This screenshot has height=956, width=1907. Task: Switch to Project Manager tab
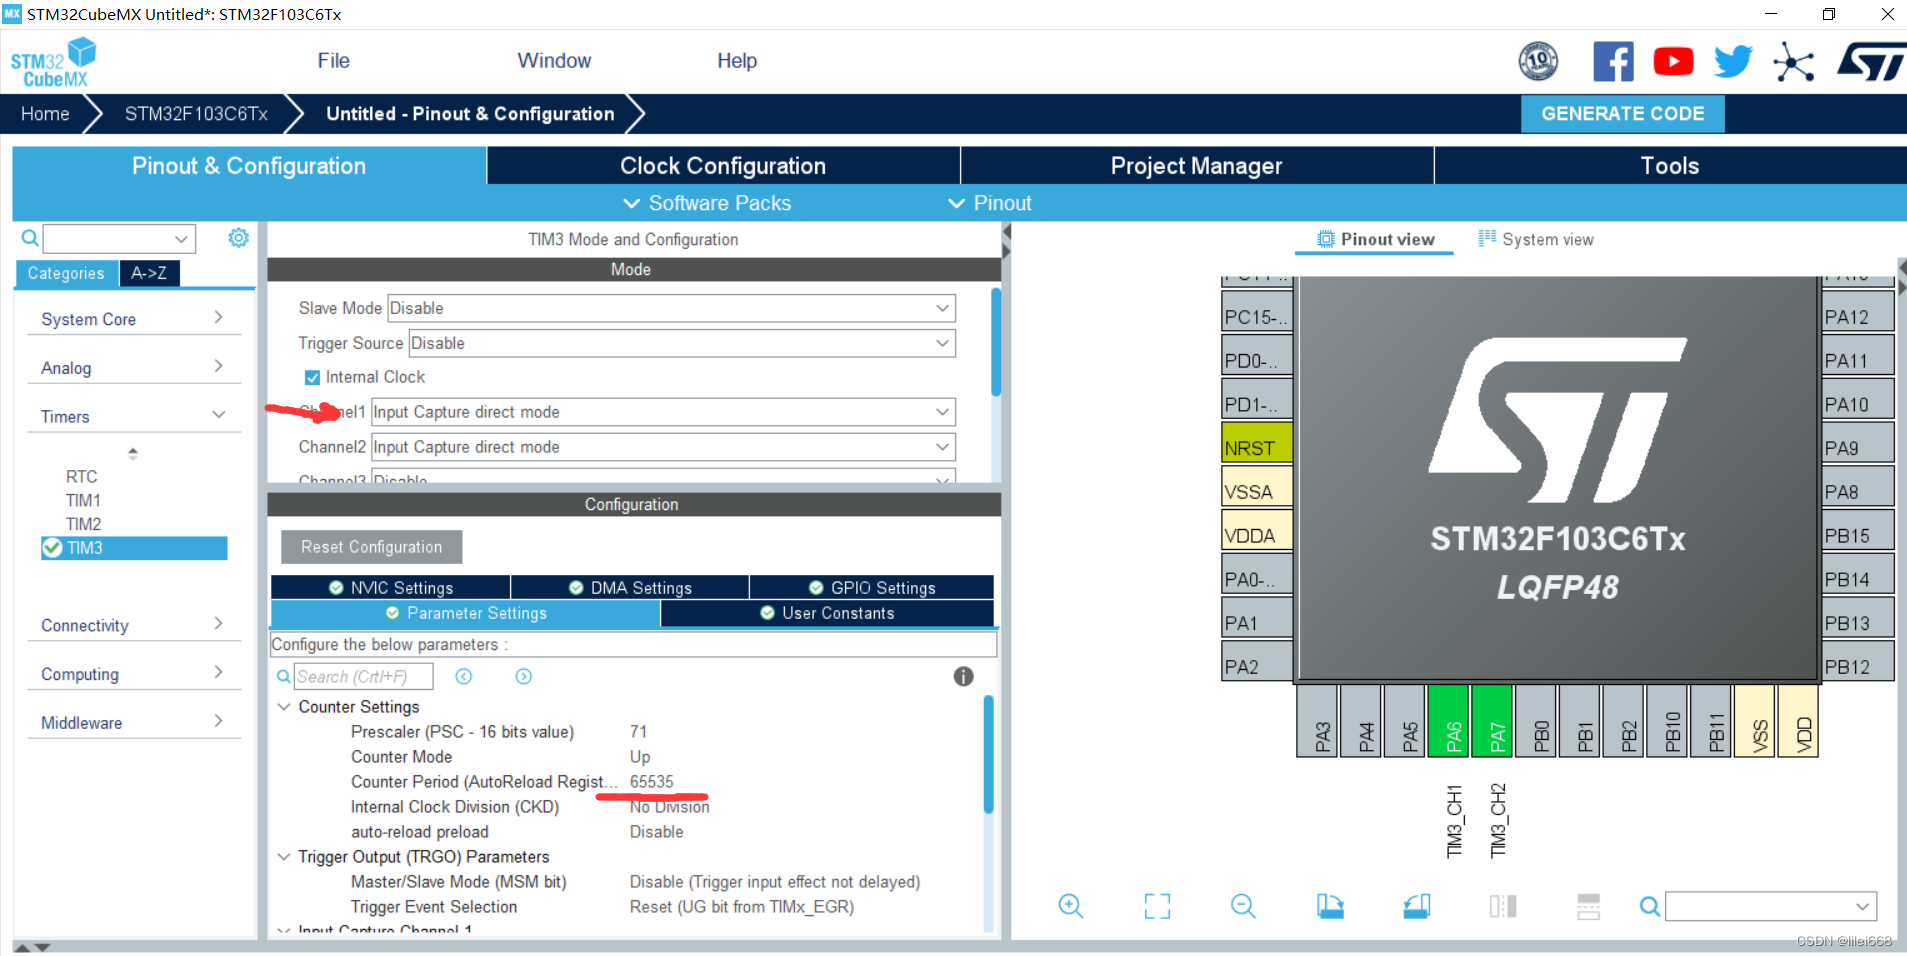pos(1197,166)
